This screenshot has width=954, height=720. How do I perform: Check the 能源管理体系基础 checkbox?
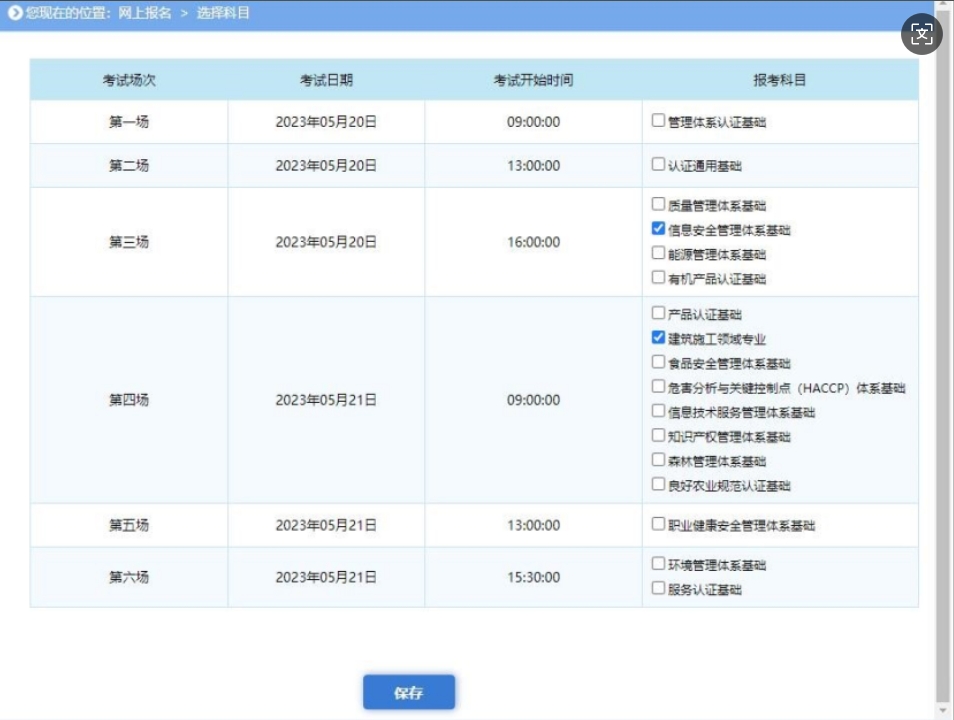[658, 253]
